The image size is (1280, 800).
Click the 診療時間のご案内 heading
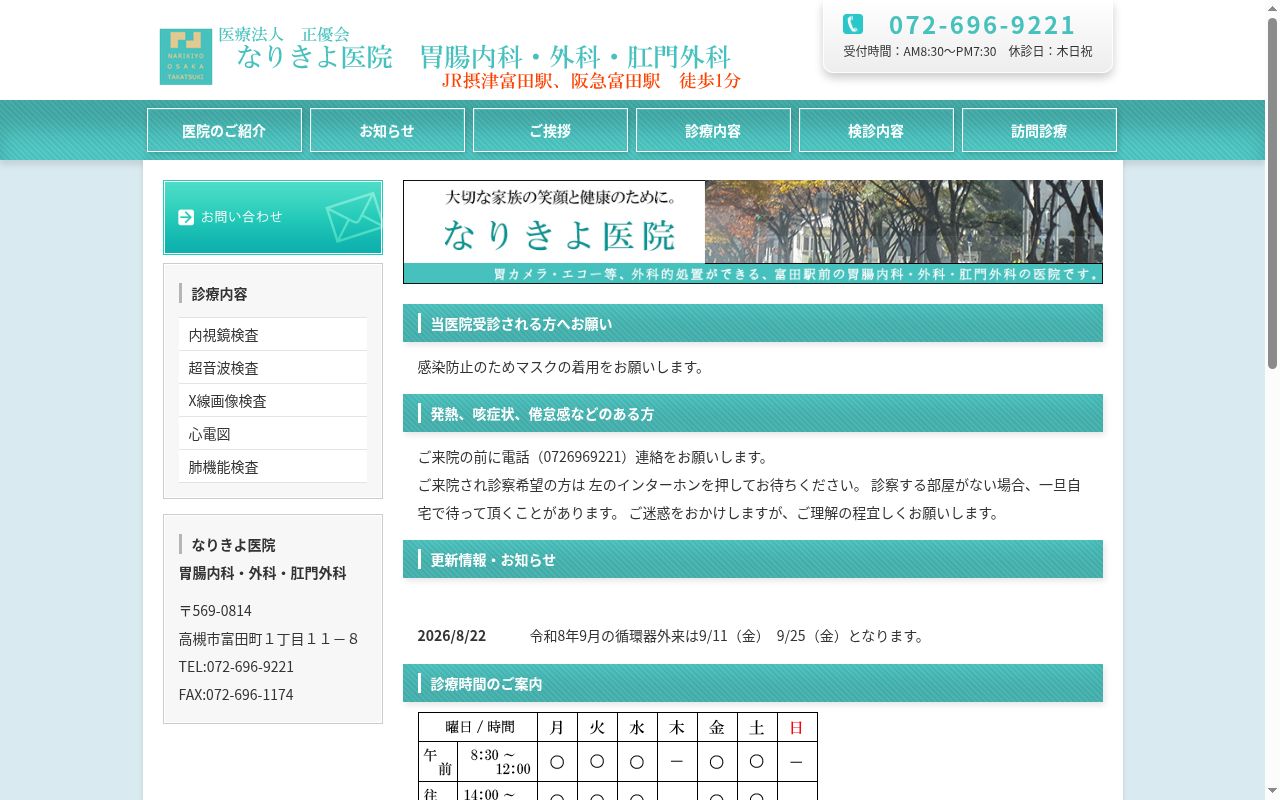[753, 683]
